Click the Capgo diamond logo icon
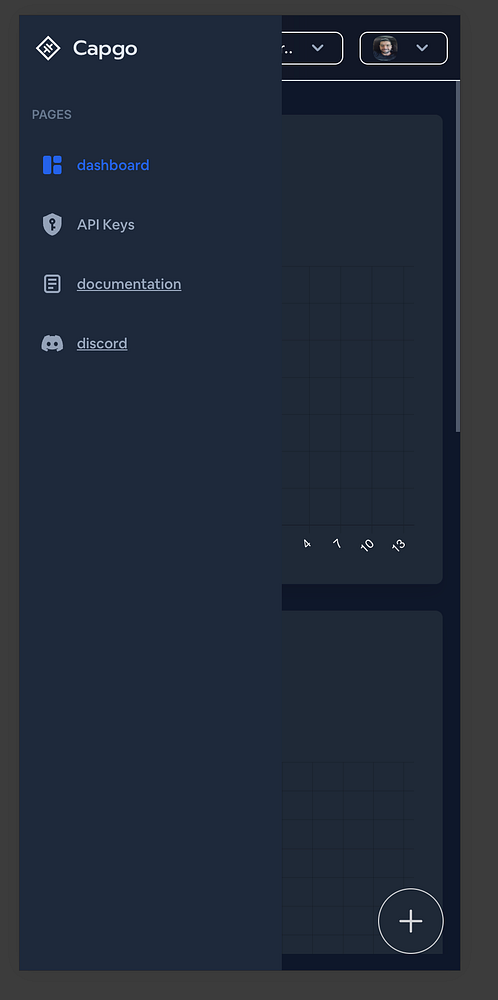This screenshot has width=498, height=1000. [x=48, y=48]
